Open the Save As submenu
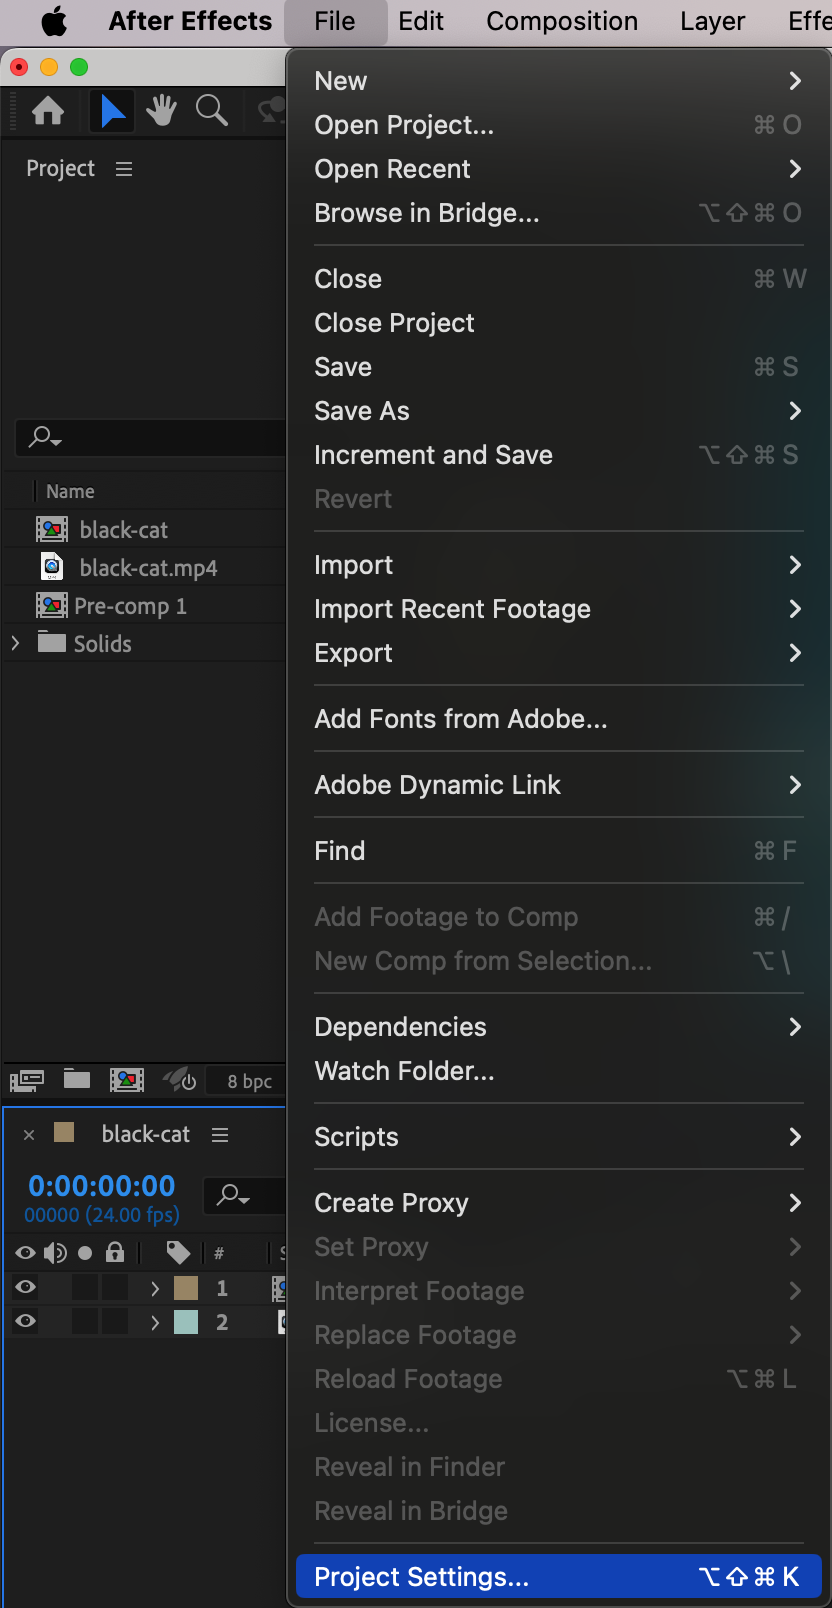This screenshot has width=832, height=1608. click(559, 411)
